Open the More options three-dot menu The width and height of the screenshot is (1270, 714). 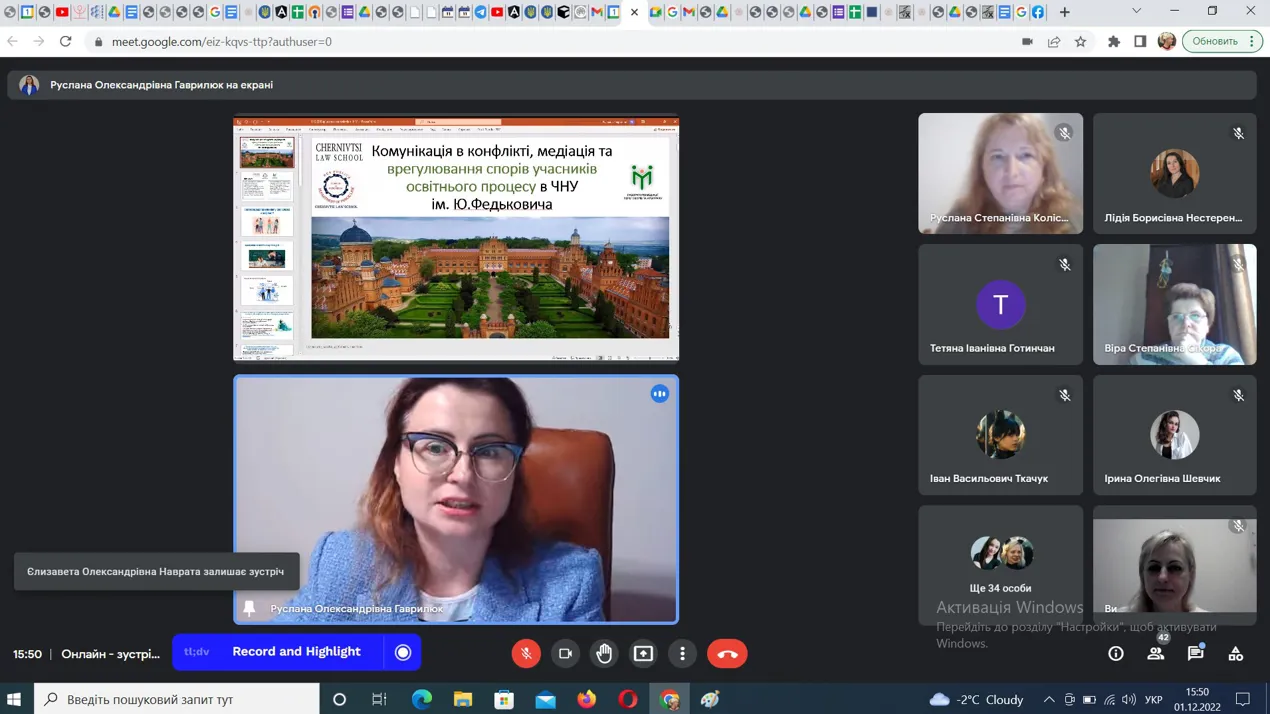[682, 653]
